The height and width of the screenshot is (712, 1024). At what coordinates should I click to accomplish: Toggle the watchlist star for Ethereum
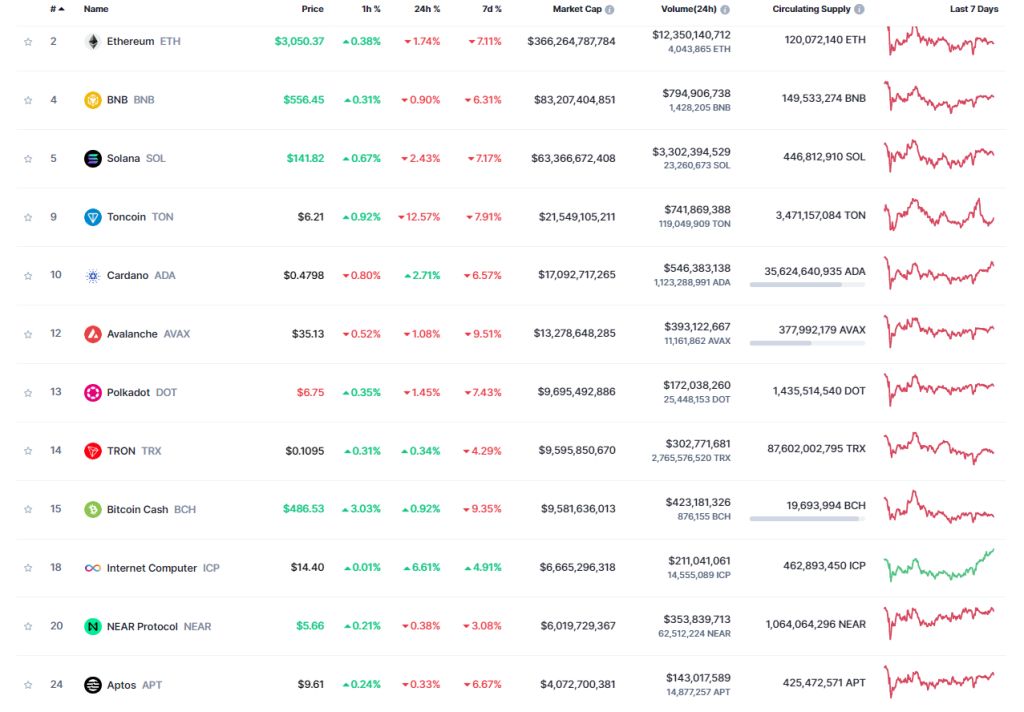point(28,41)
